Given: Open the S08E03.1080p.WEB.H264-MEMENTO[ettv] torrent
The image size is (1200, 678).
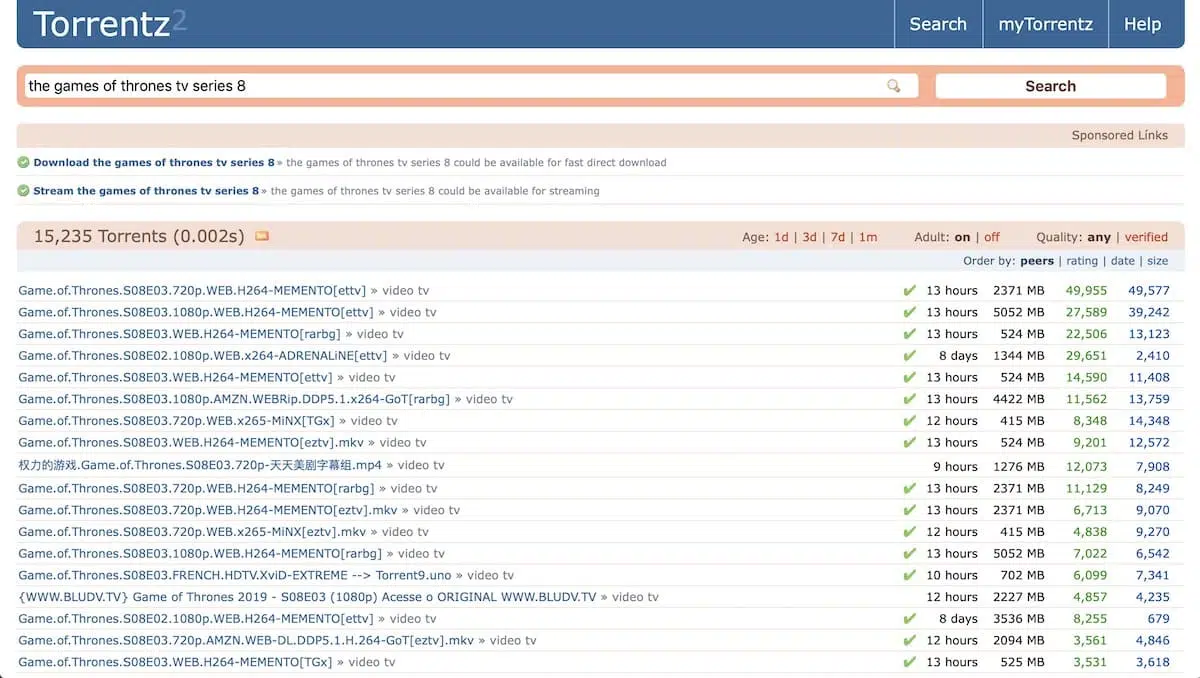Looking at the screenshot, I should tap(198, 312).
